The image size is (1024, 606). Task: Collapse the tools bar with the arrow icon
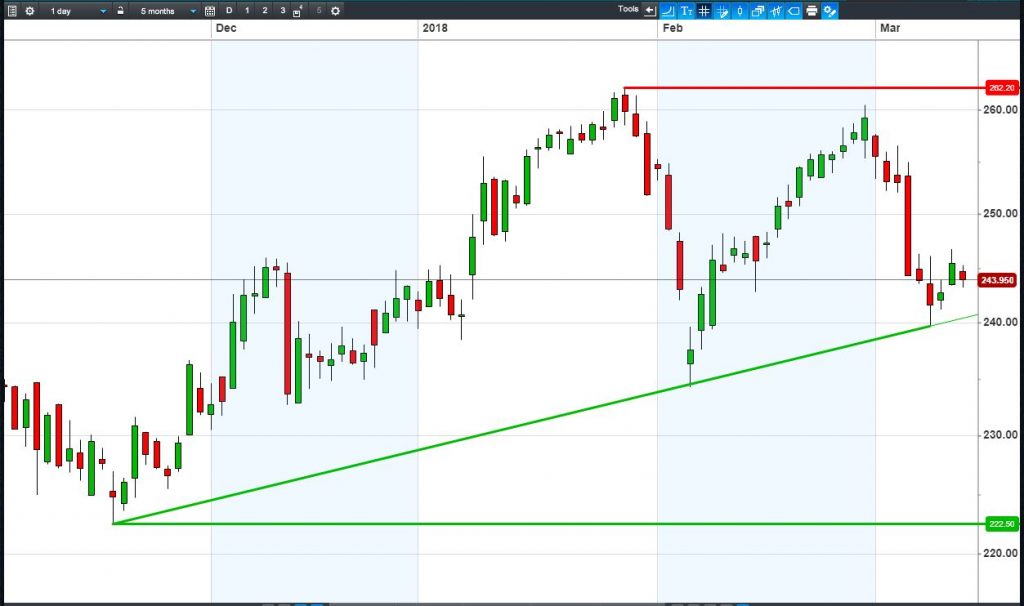650,10
